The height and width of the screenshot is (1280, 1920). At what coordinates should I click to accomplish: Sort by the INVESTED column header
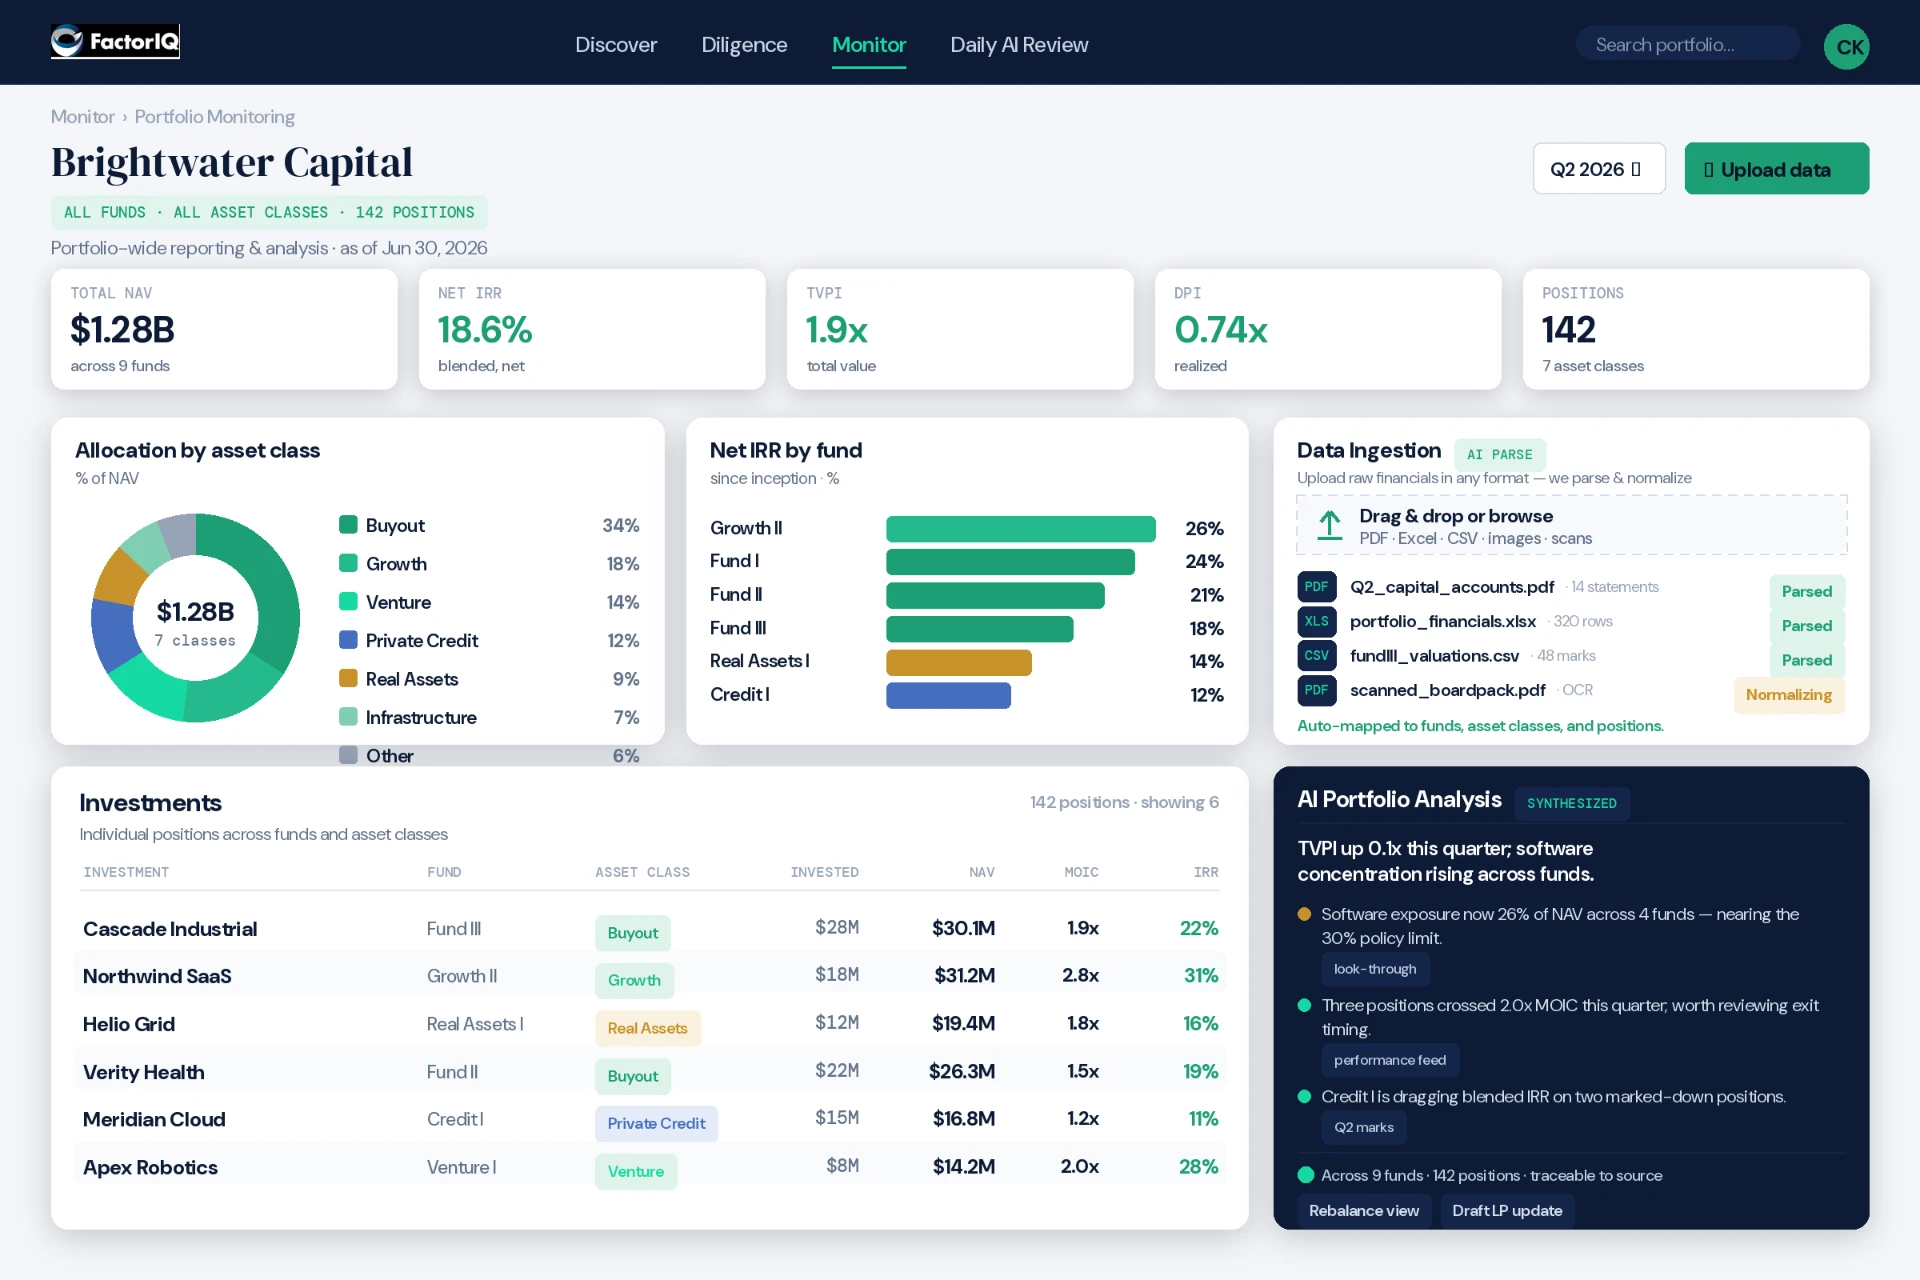(x=825, y=872)
